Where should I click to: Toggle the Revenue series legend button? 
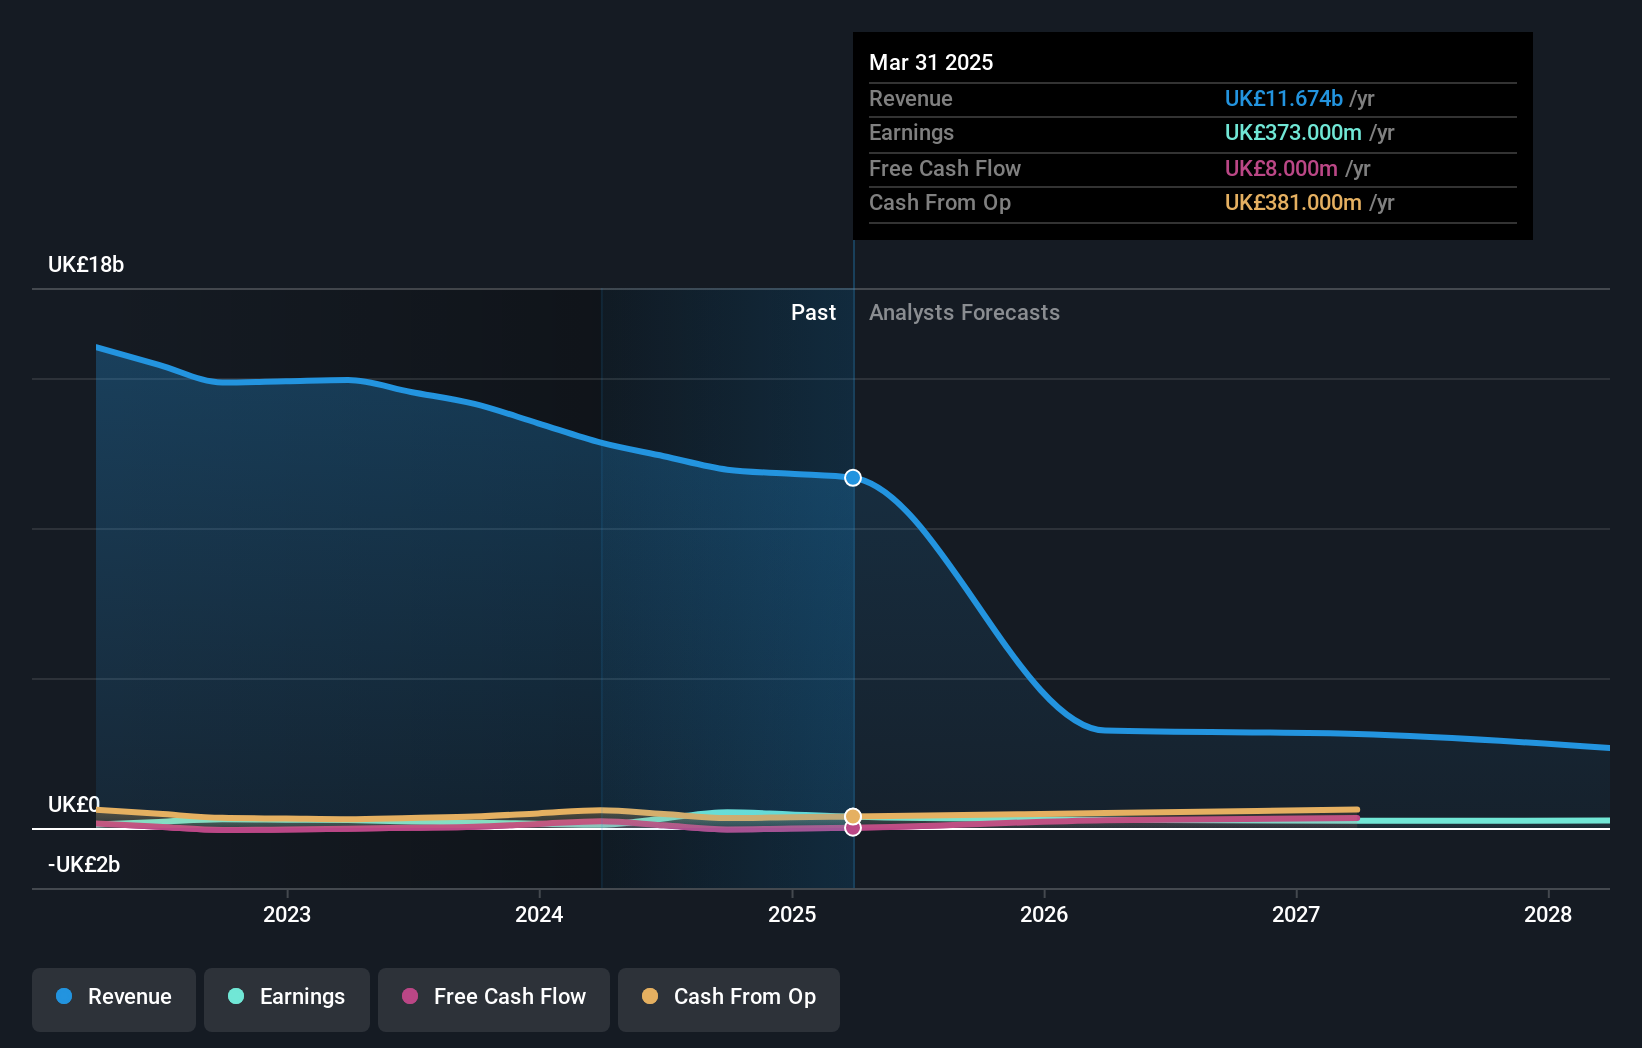[114, 999]
